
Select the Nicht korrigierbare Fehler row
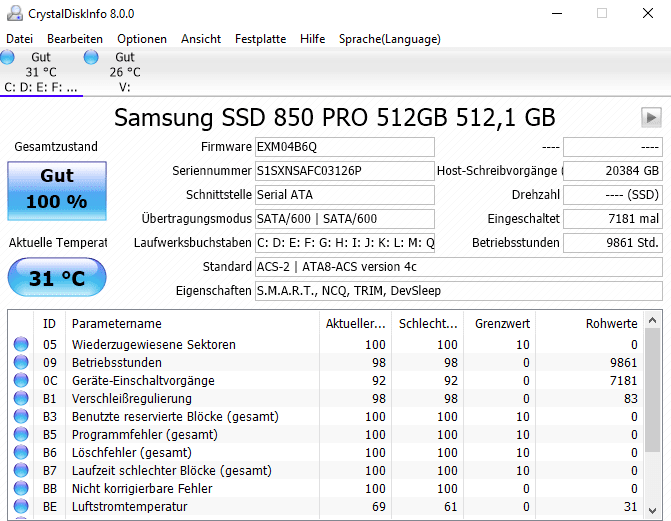coord(326,488)
